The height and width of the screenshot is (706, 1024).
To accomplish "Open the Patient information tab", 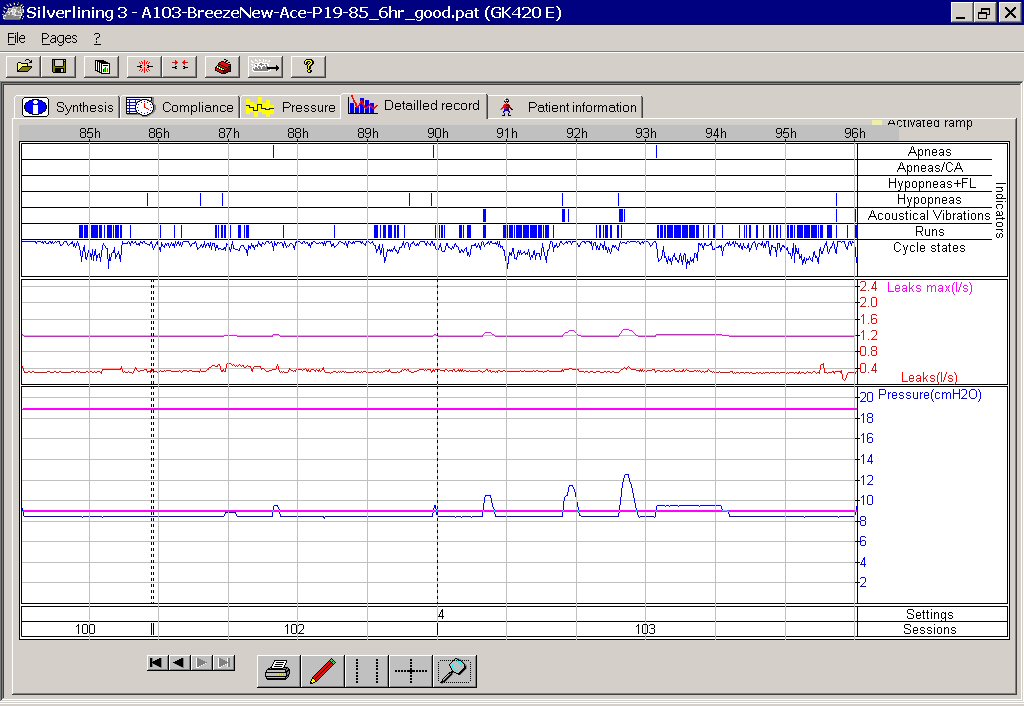I will click(x=567, y=107).
